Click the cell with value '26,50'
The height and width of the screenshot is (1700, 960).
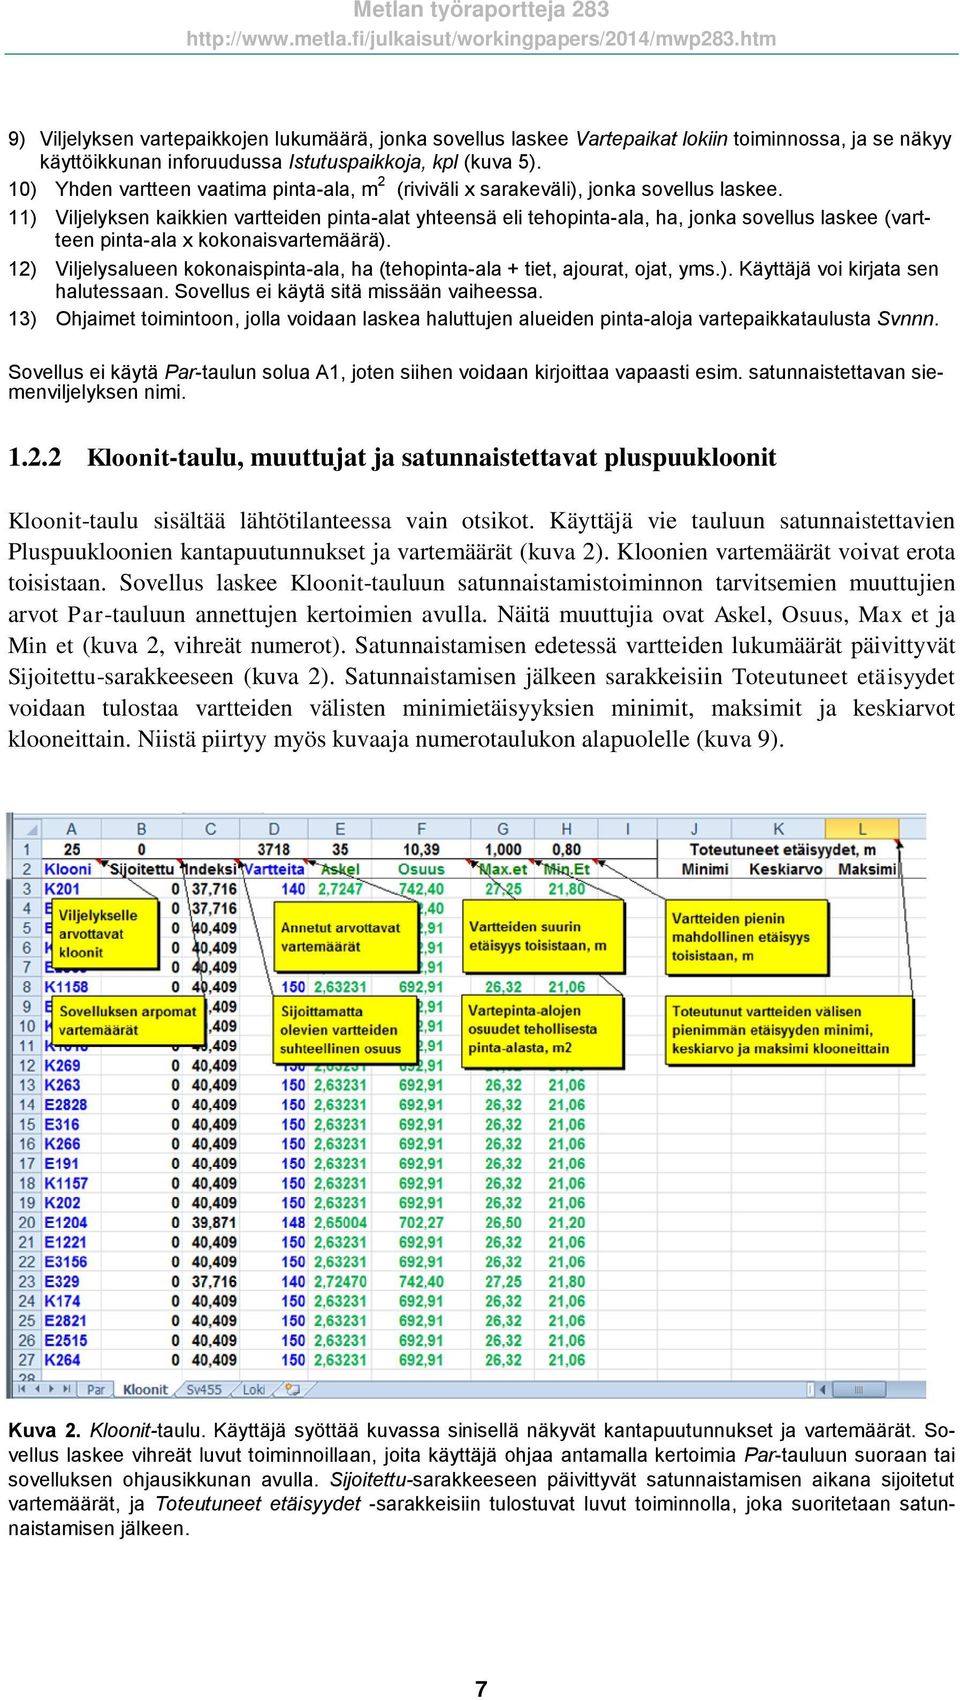click(x=503, y=1222)
